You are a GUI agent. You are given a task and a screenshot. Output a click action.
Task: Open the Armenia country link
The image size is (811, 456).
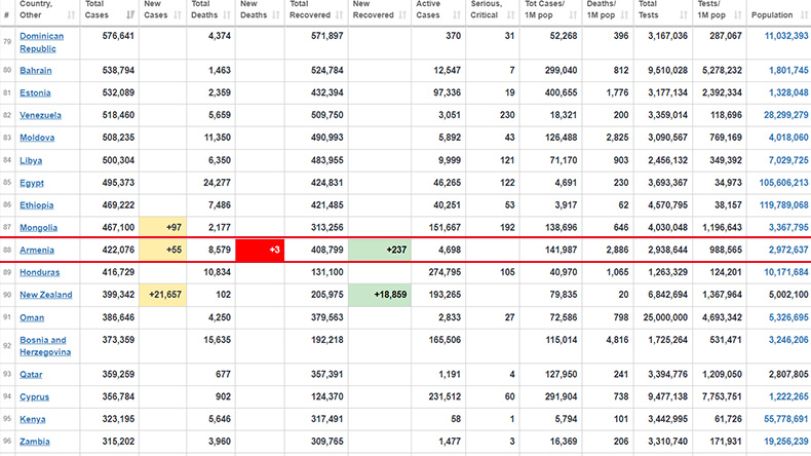(37, 250)
